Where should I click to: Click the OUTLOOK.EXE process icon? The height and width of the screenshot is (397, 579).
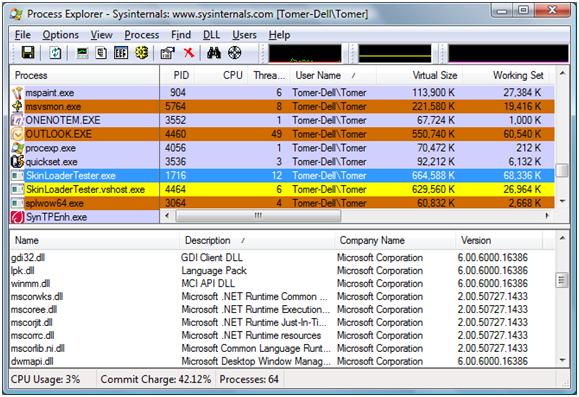pos(17,134)
